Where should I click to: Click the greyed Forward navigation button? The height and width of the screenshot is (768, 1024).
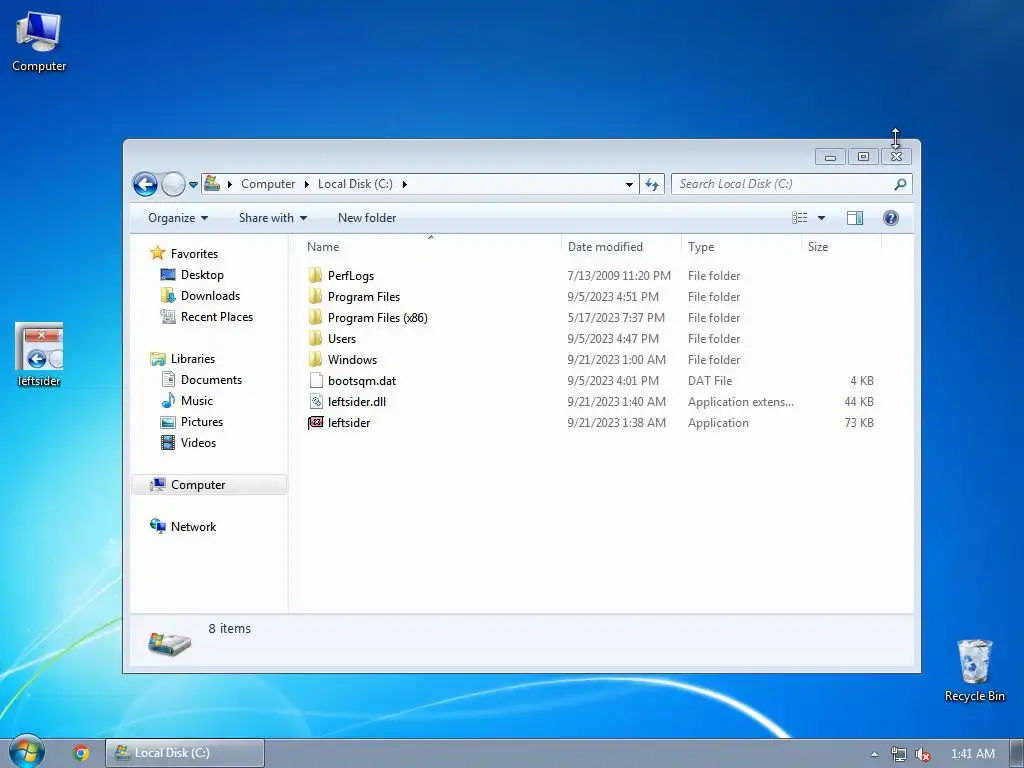pyautogui.click(x=173, y=184)
